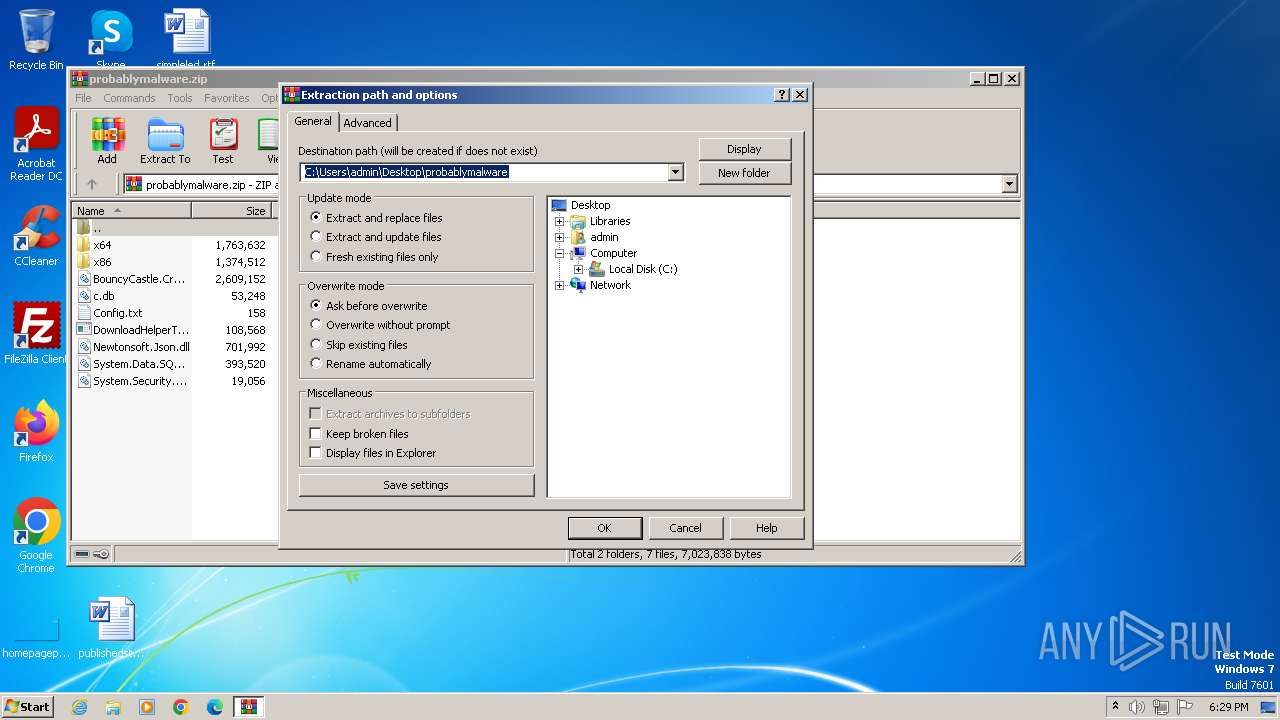The height and width of the screenshot is (720, 1280).
Task: Select Local Disk (C:) in the tree
Action: (643, 269)
